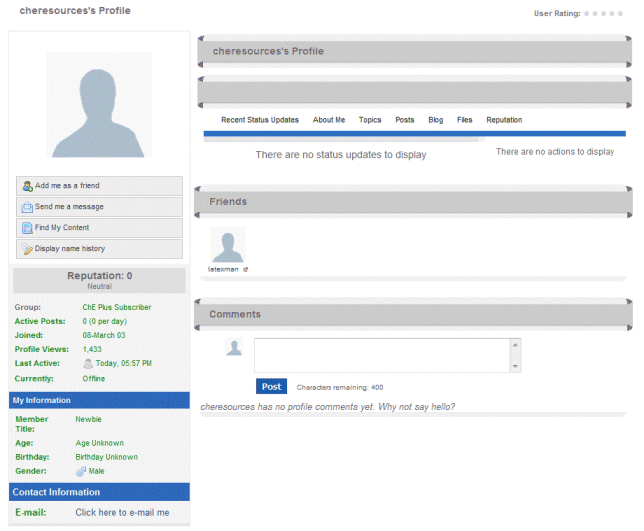Click the ChE Plus Subscriber group text
Image resolution: width=644 pixels, height=531 pixels.
pos(117,307)
